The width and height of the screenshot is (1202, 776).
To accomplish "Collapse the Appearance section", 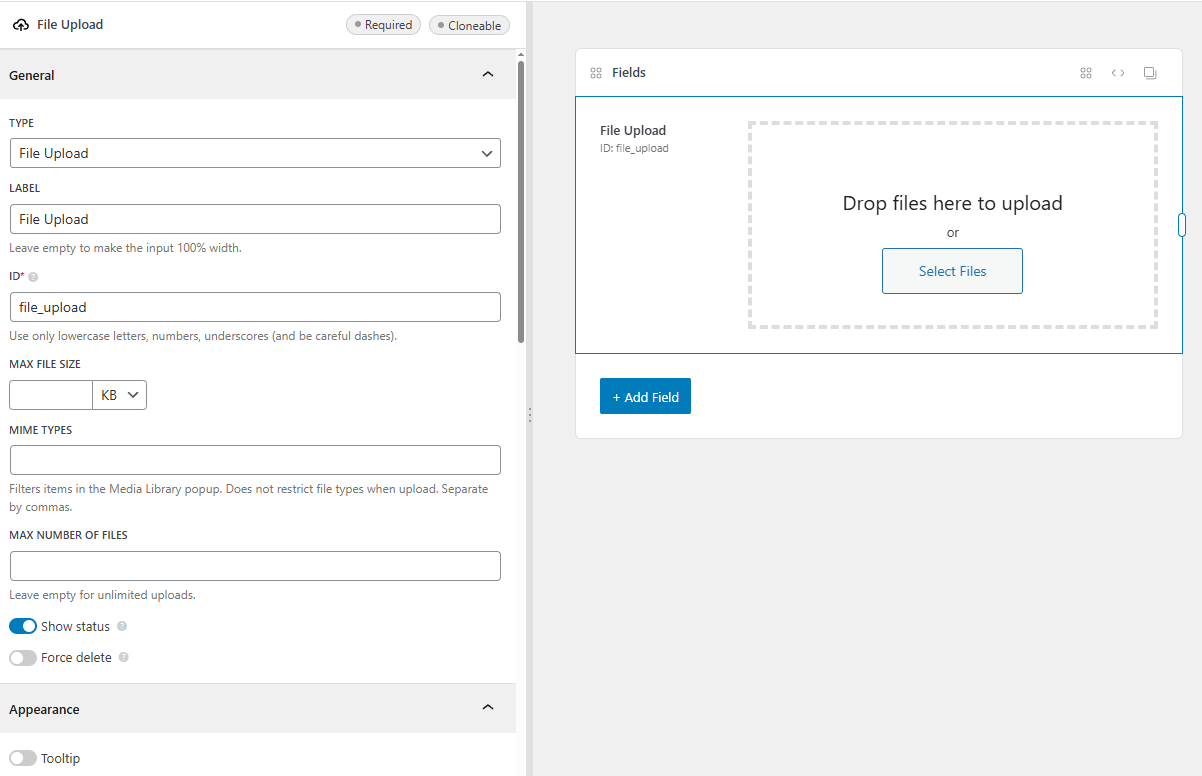I will click(488, 707).
